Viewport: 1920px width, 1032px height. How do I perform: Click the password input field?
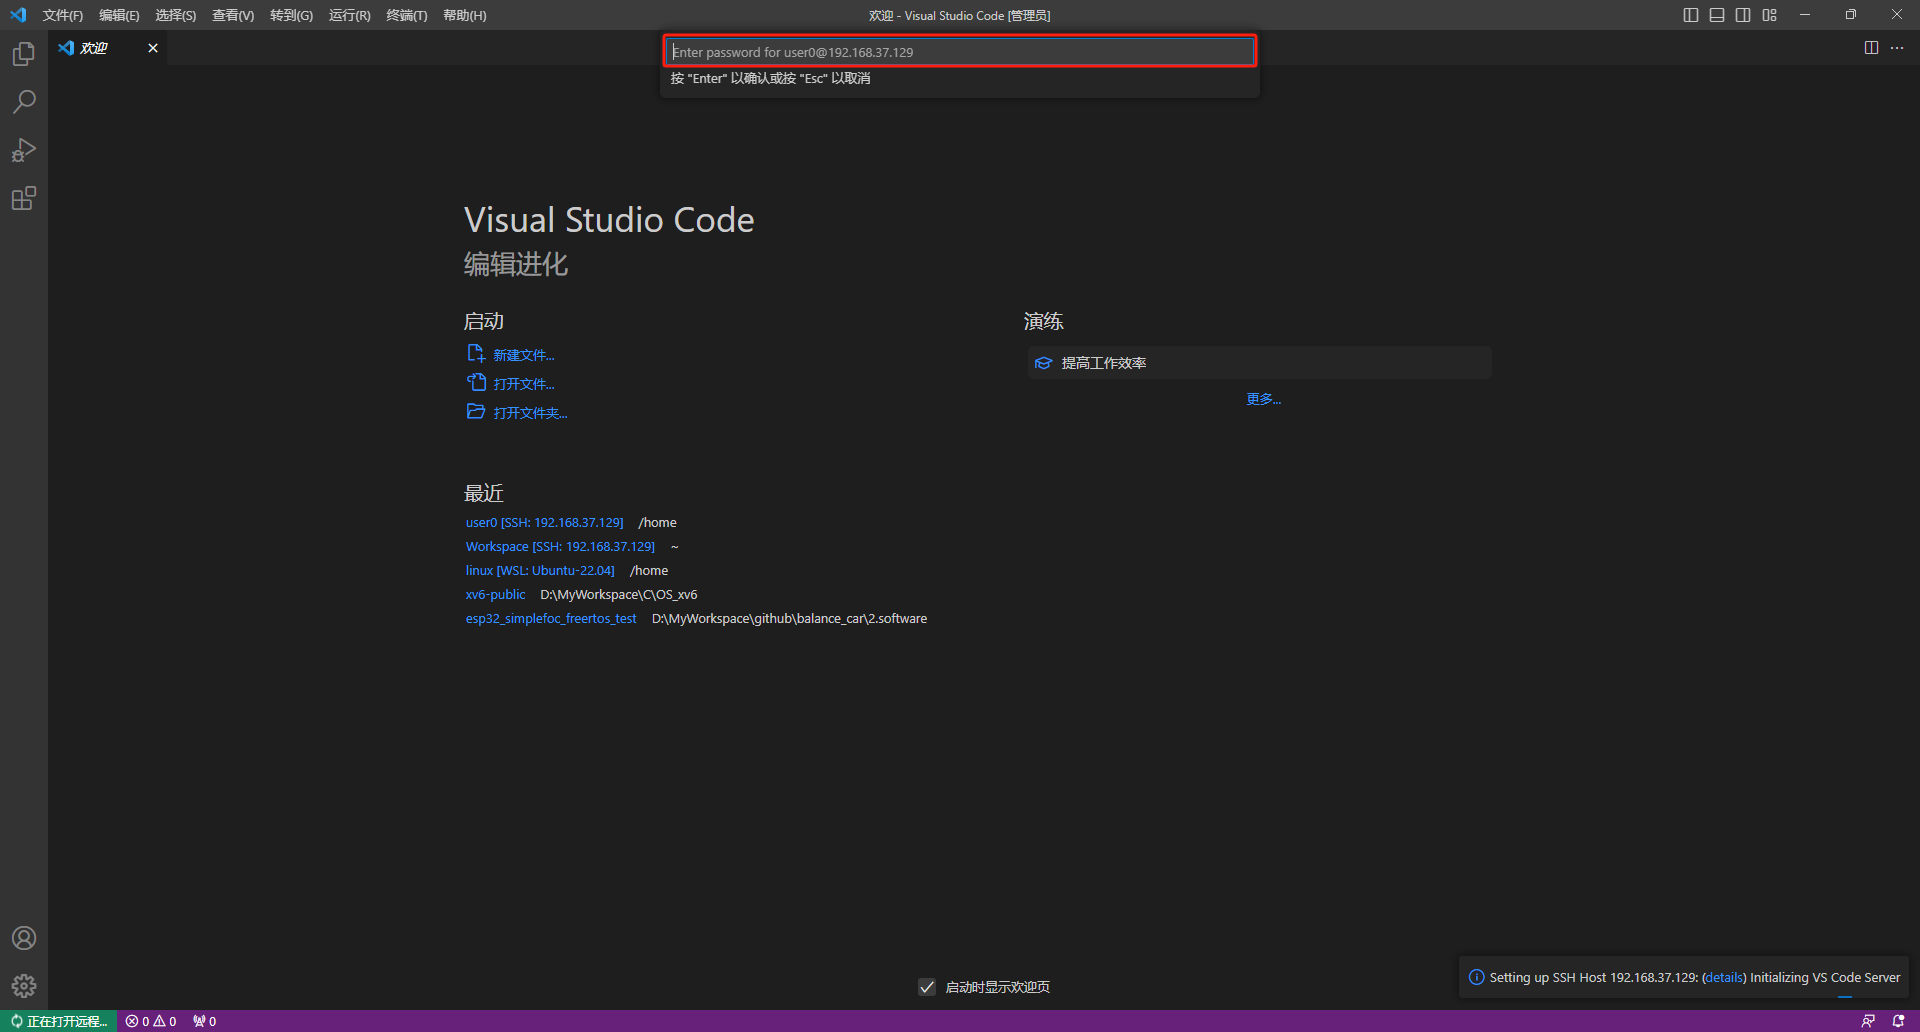click(959, 52)
